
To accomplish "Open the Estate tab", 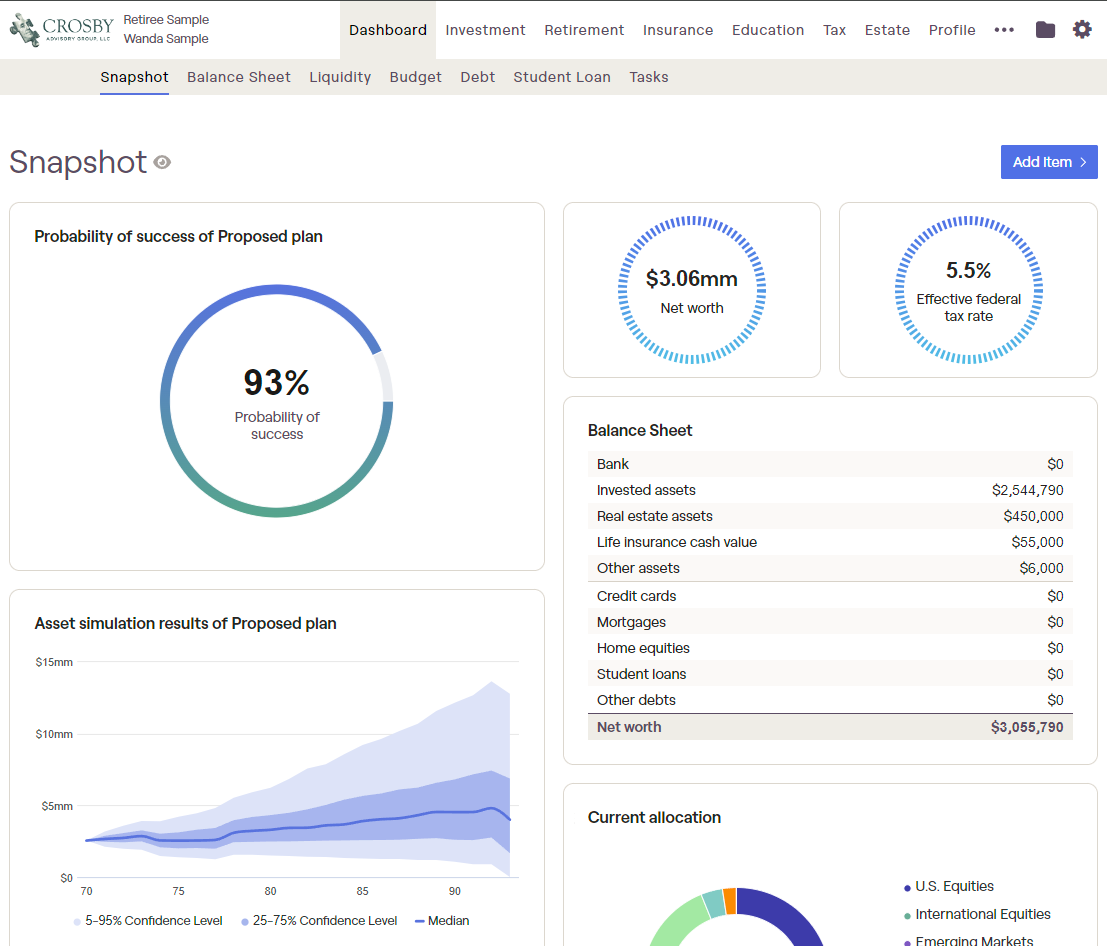I will click(x=887, y=30).
